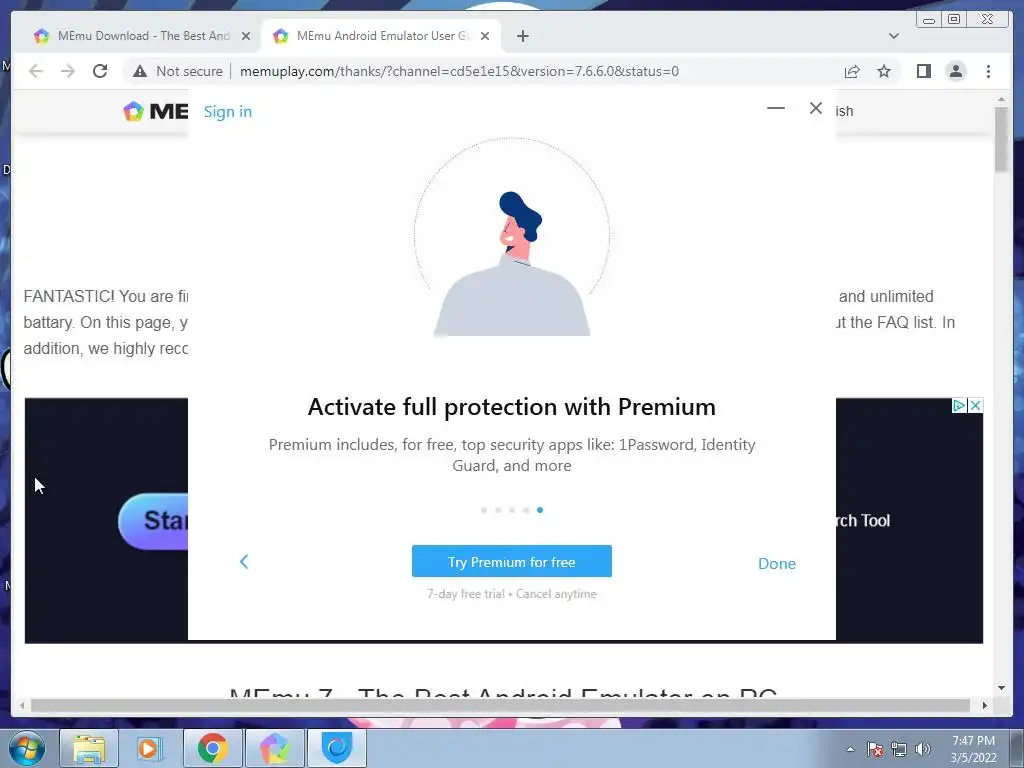
Task: Click Chrome icon in taskbar
Action: (212, 748)
